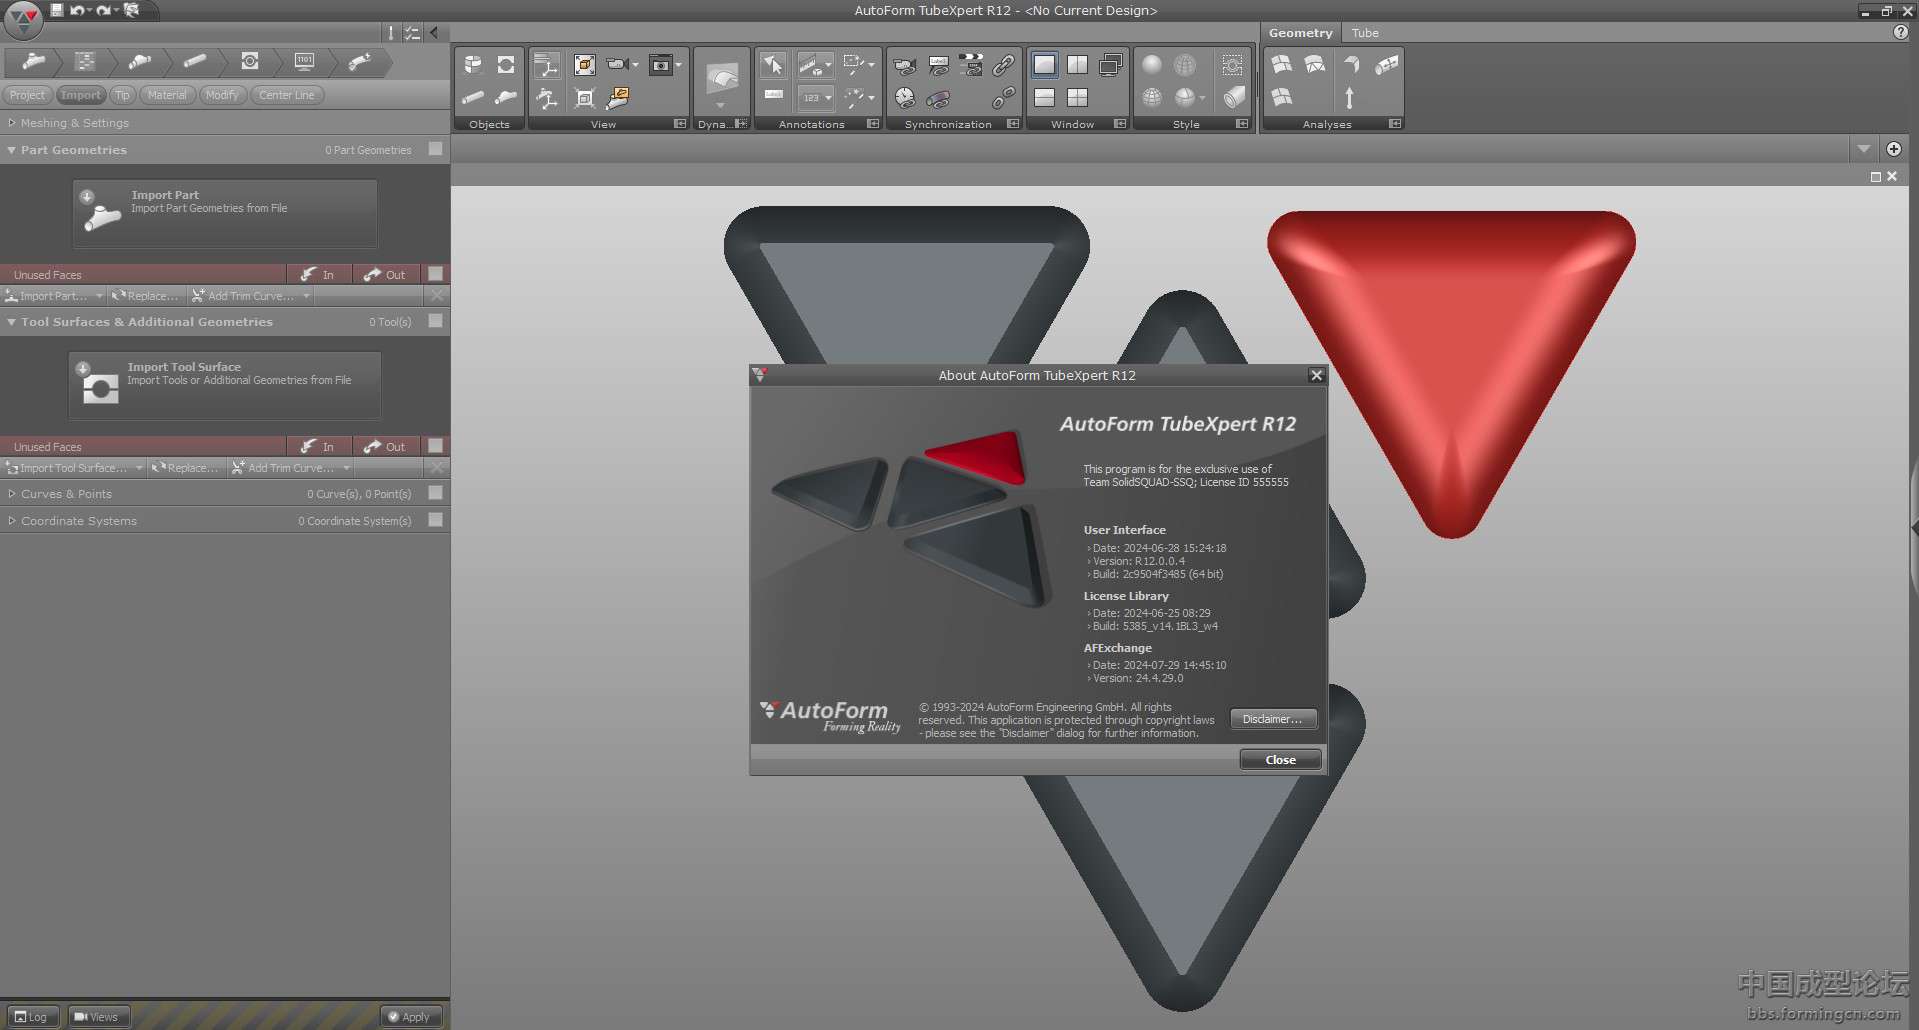Toggle the Curves & Points checkbox
The image size is (1919, 1030).
pos(435,493)
